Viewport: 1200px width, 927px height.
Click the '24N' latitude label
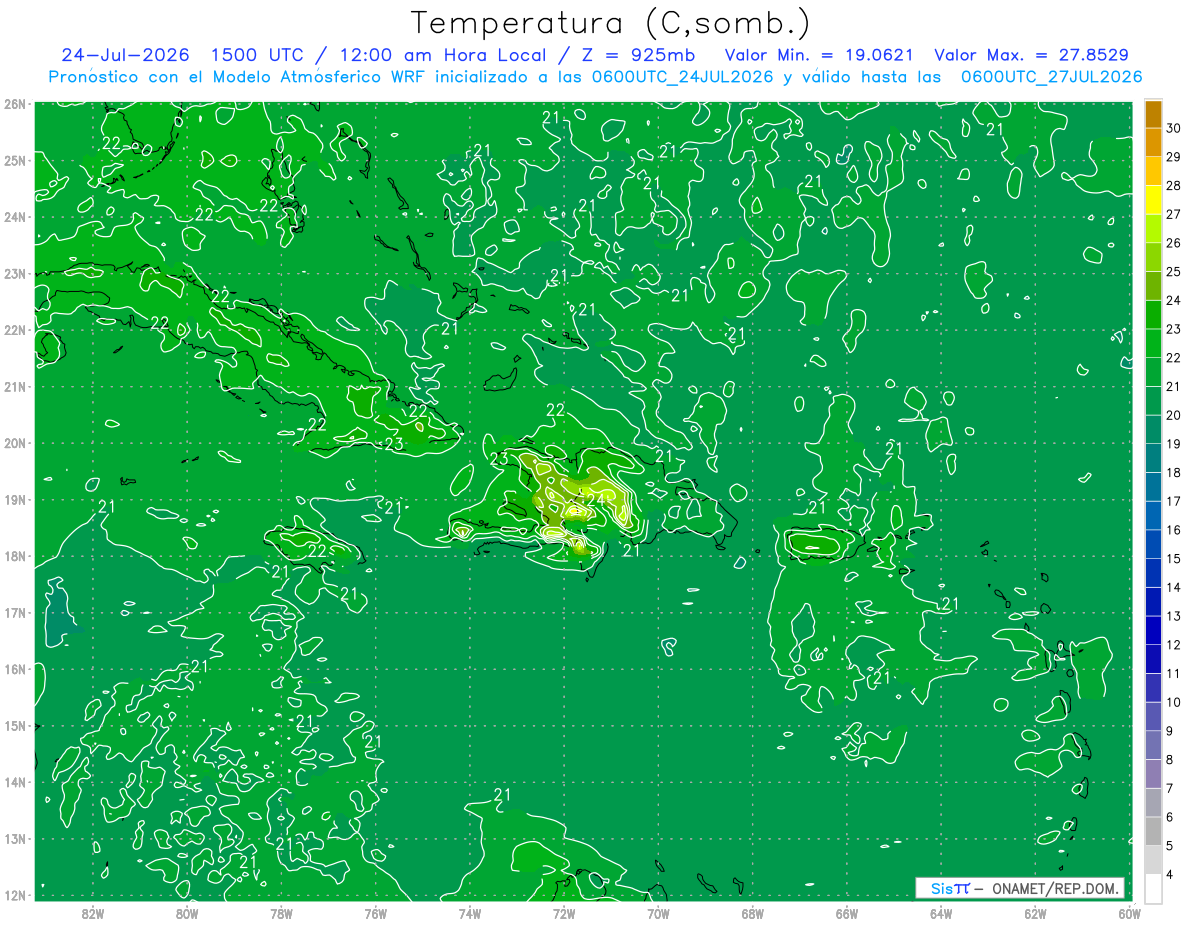14,217
